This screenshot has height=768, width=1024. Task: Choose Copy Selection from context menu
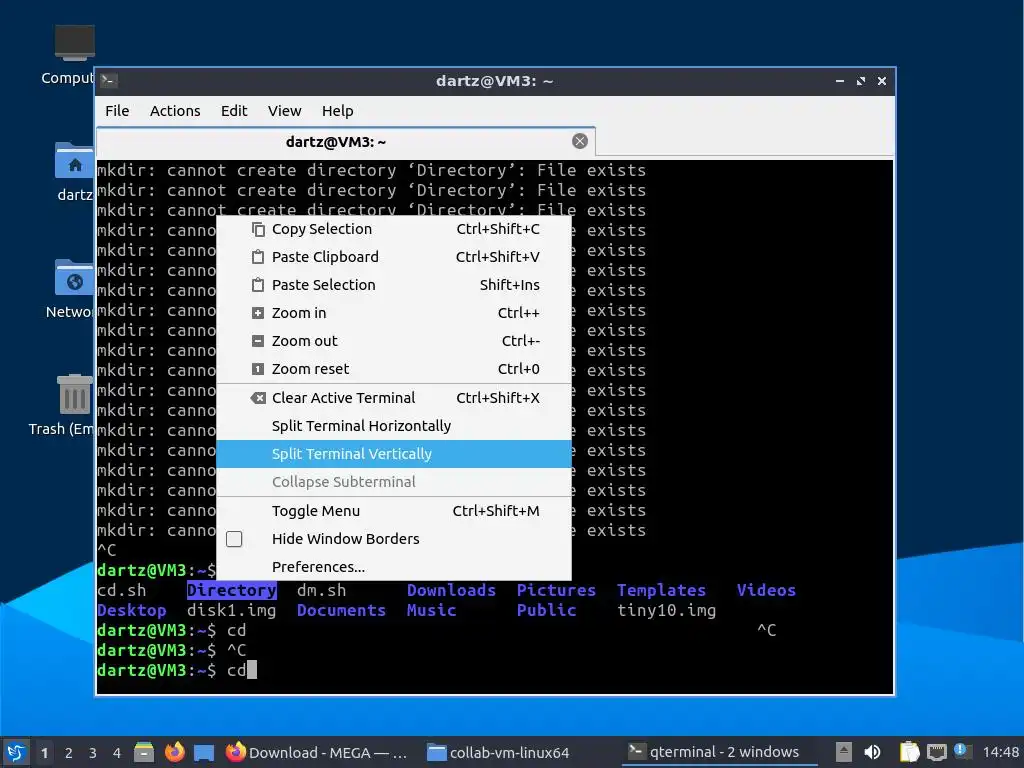pos(394,229)
